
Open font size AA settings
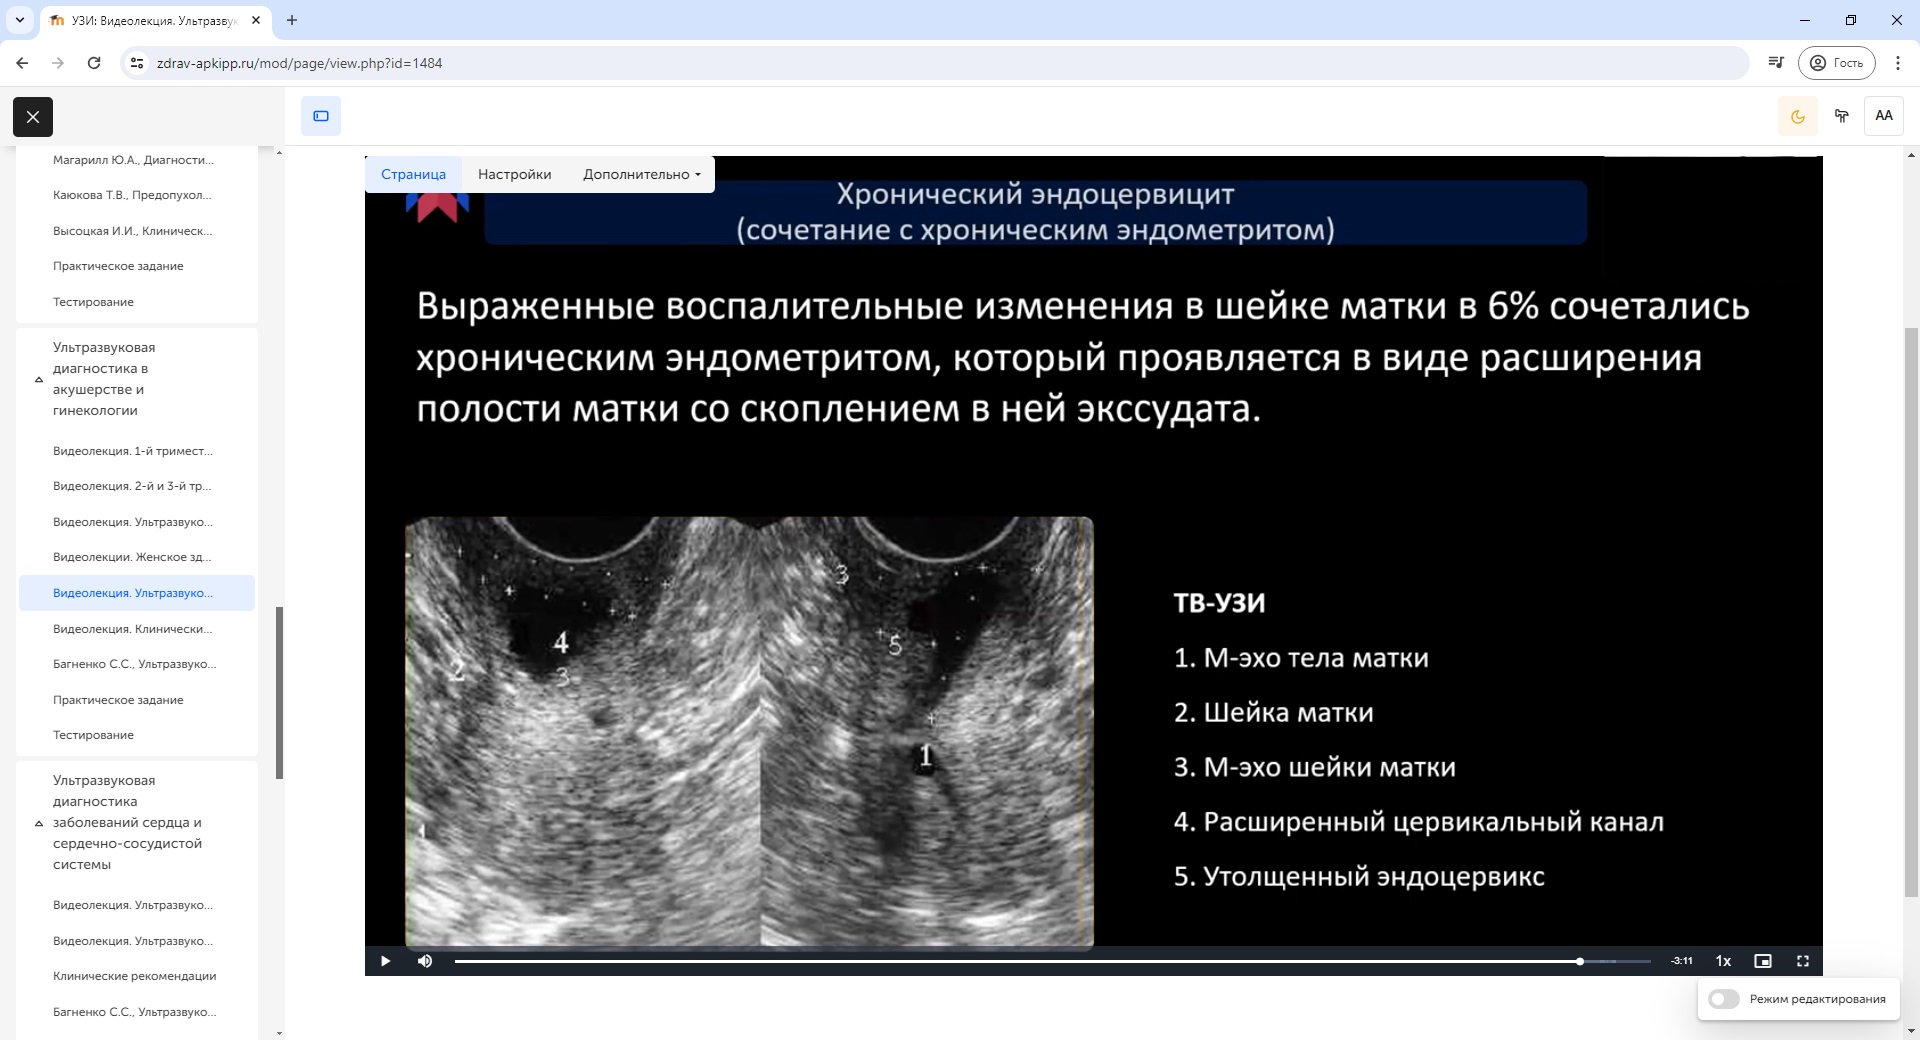click(x=1883, y=116)
